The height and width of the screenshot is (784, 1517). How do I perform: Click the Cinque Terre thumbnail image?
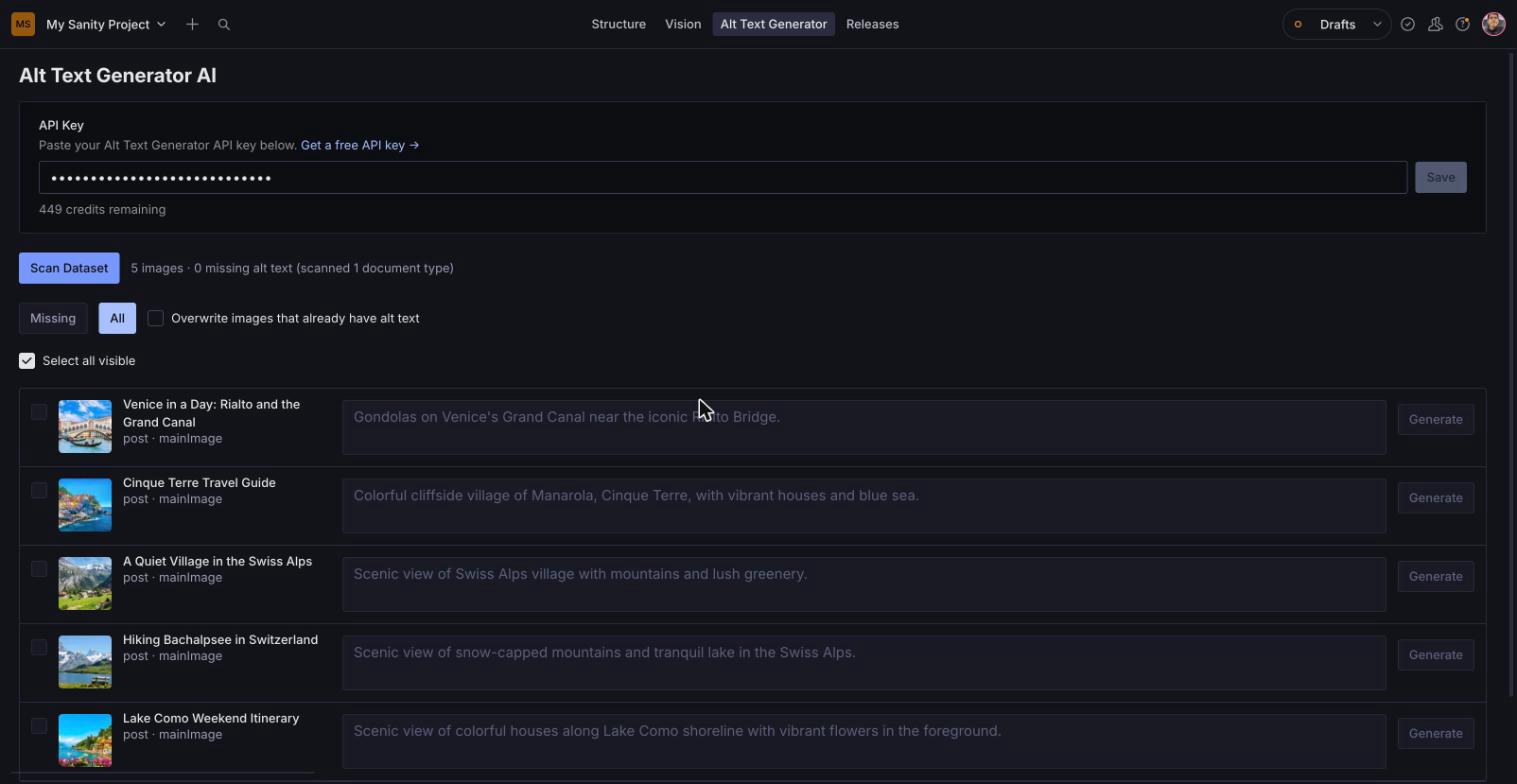click(x=85, y=505)
